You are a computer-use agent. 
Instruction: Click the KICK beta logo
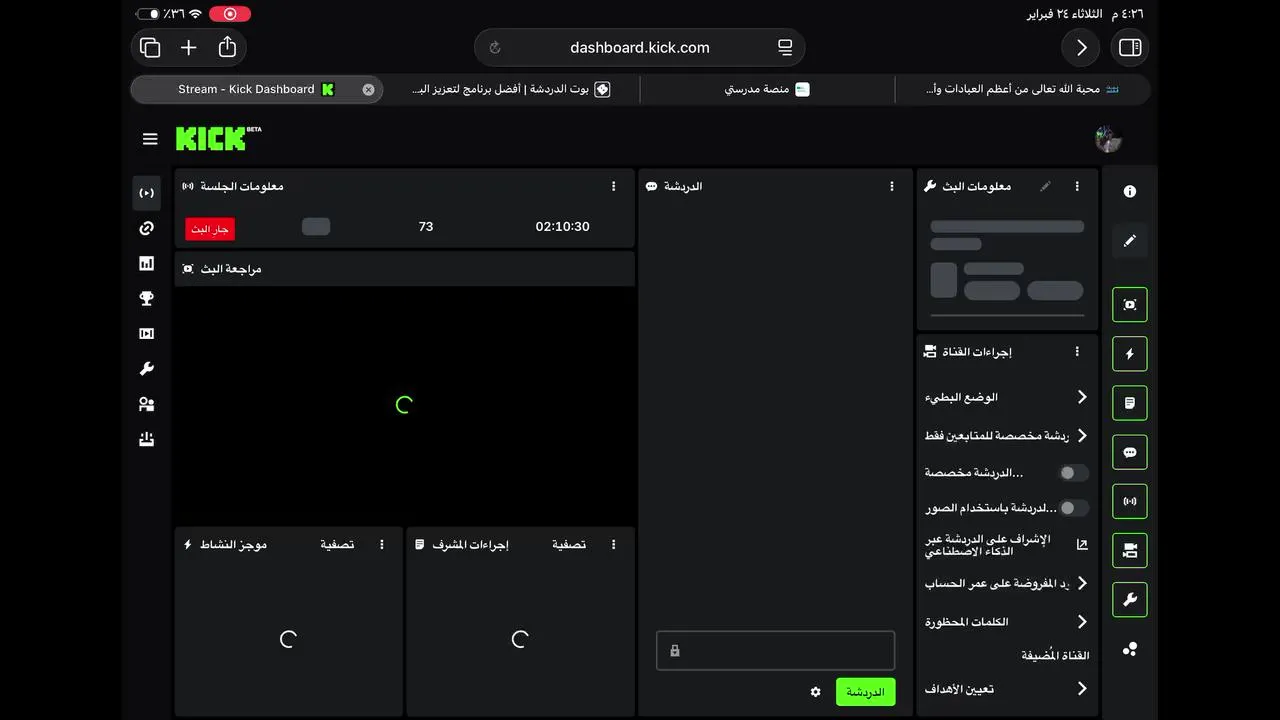(218, 138)
